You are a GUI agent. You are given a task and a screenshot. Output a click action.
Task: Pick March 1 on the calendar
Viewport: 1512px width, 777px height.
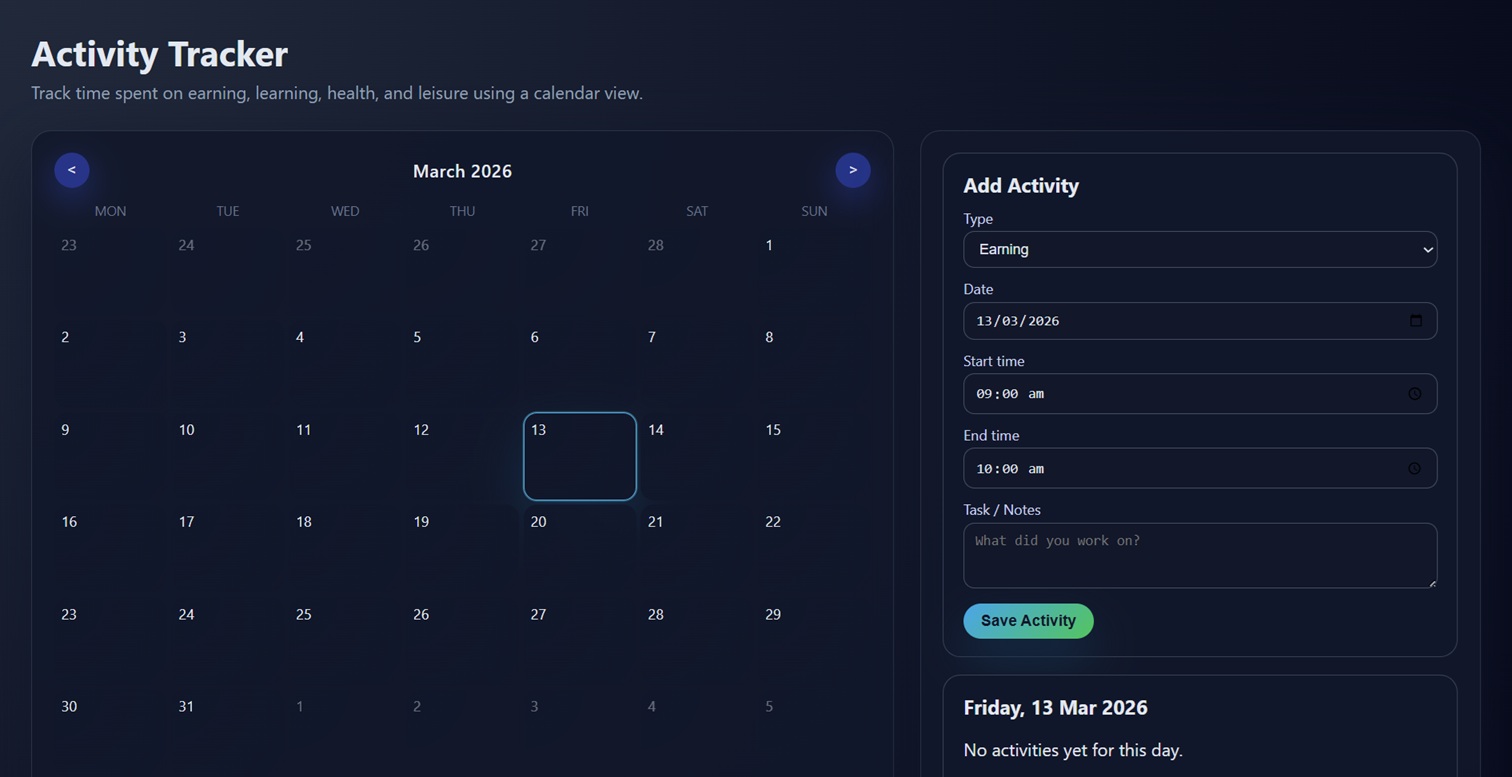[814, 271]
